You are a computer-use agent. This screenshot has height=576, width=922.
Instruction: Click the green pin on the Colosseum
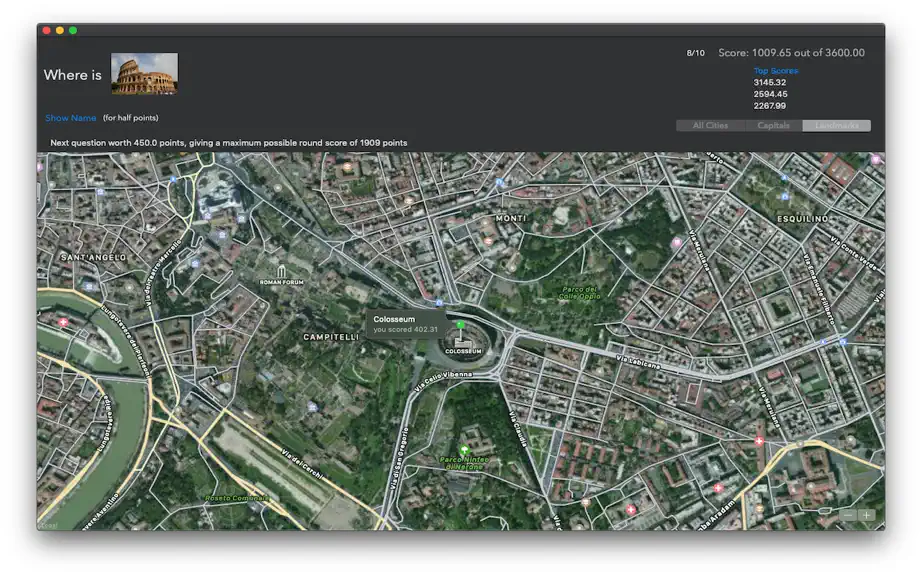click(460, 324)
